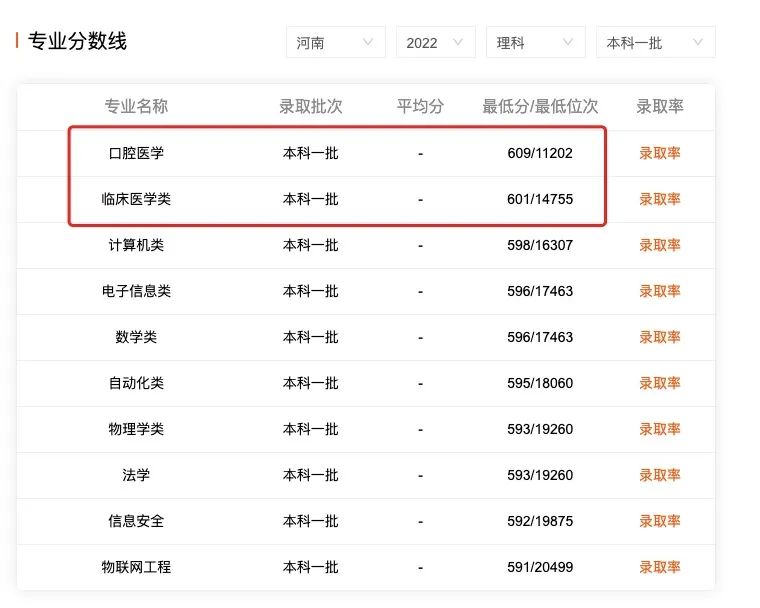Click the 平均分 column header
Viewport: 760px width, 608px height.
pos(420,106)
